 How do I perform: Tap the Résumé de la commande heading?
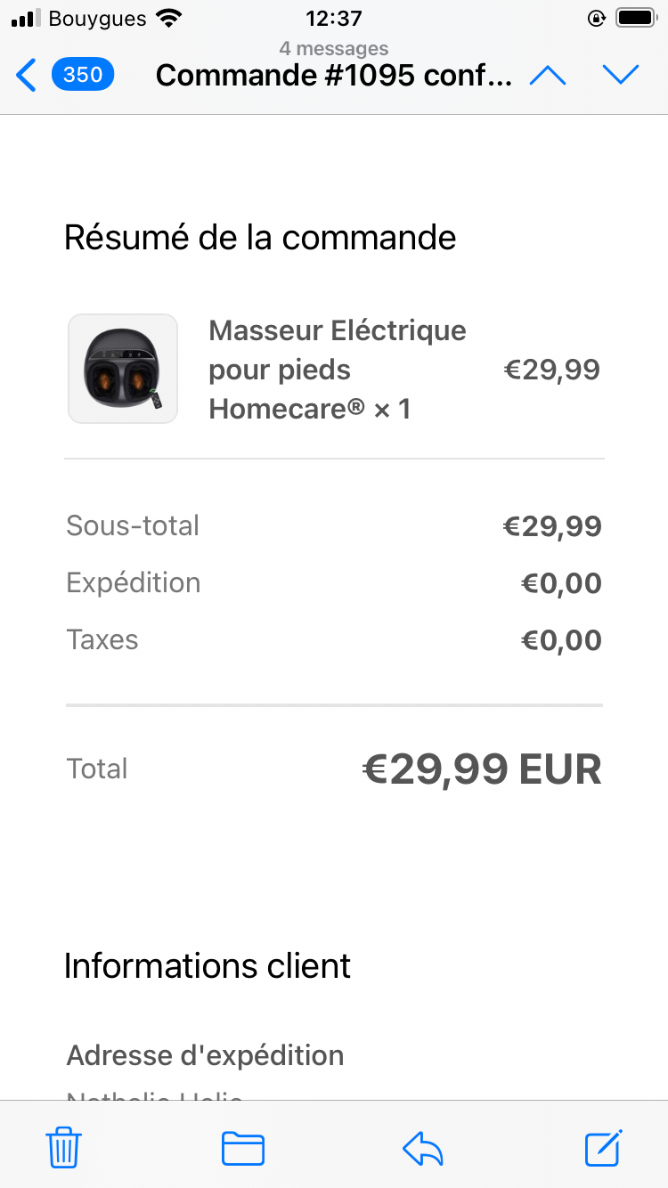[x=260, y=237]
